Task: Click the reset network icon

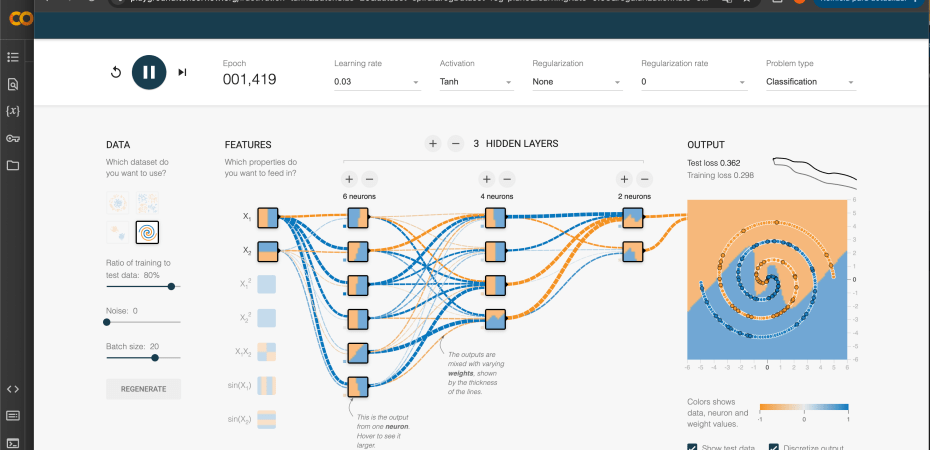Action: tap(116, 72)
